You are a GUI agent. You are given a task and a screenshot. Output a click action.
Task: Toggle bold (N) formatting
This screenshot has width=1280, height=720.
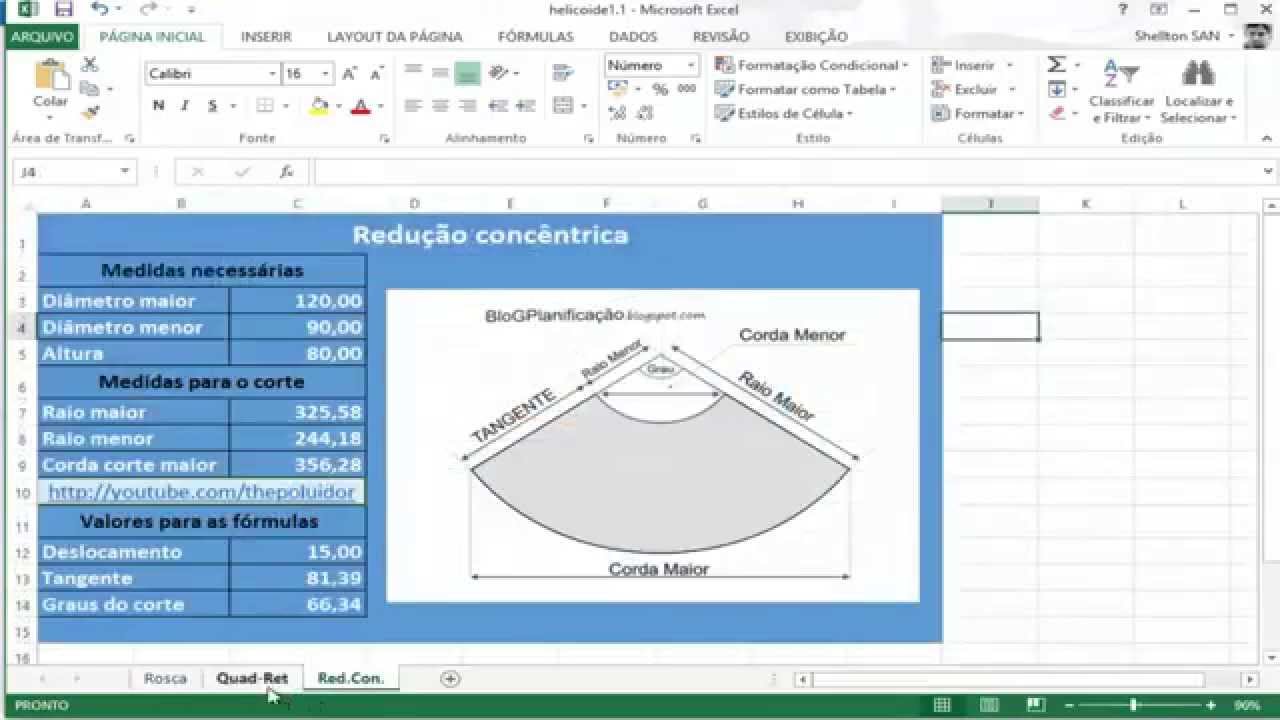tap(158, 106)
